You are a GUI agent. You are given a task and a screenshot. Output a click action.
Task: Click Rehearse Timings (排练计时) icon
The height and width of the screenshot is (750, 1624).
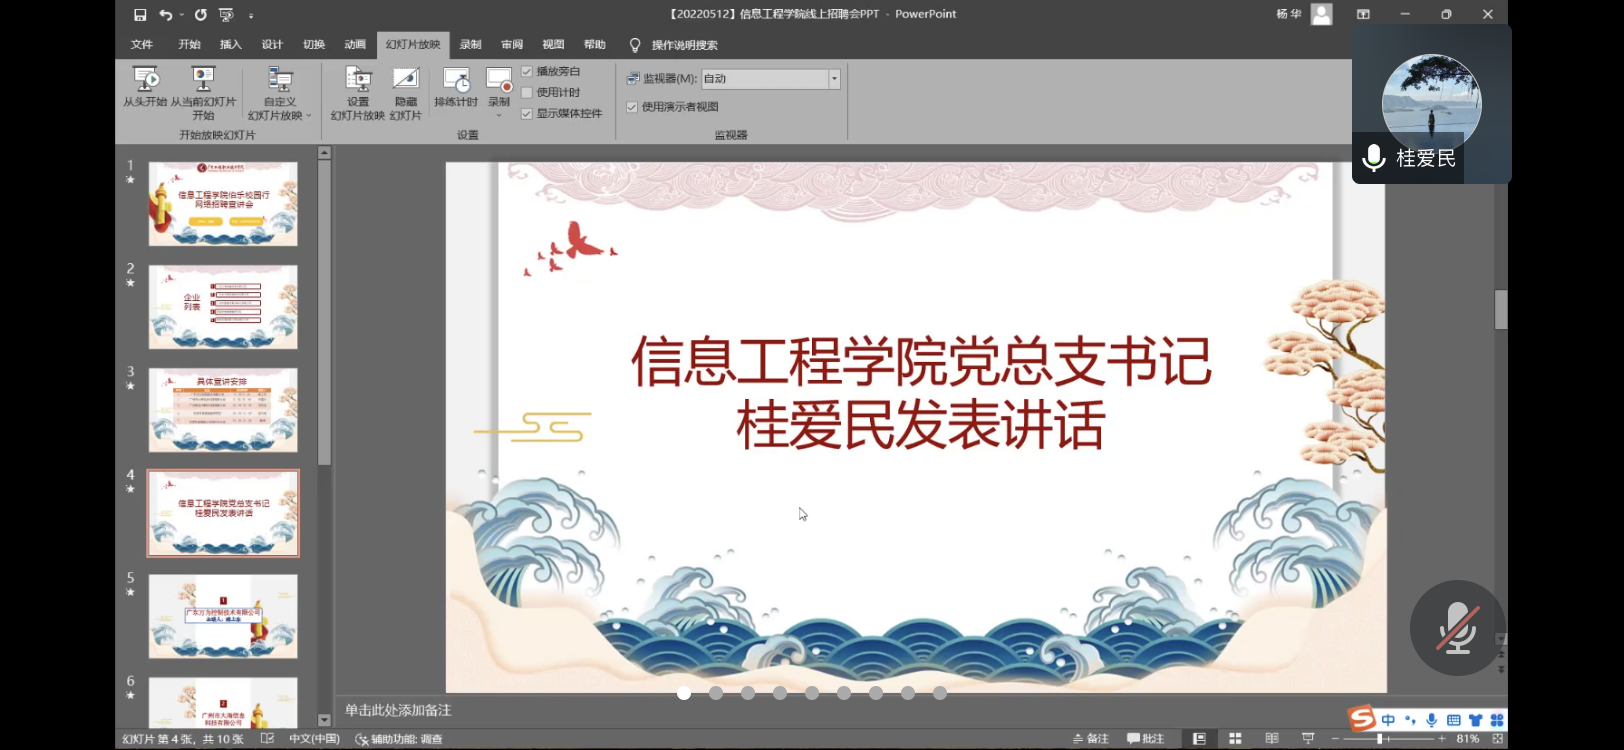pyautogui.click(x=456, y=81)
